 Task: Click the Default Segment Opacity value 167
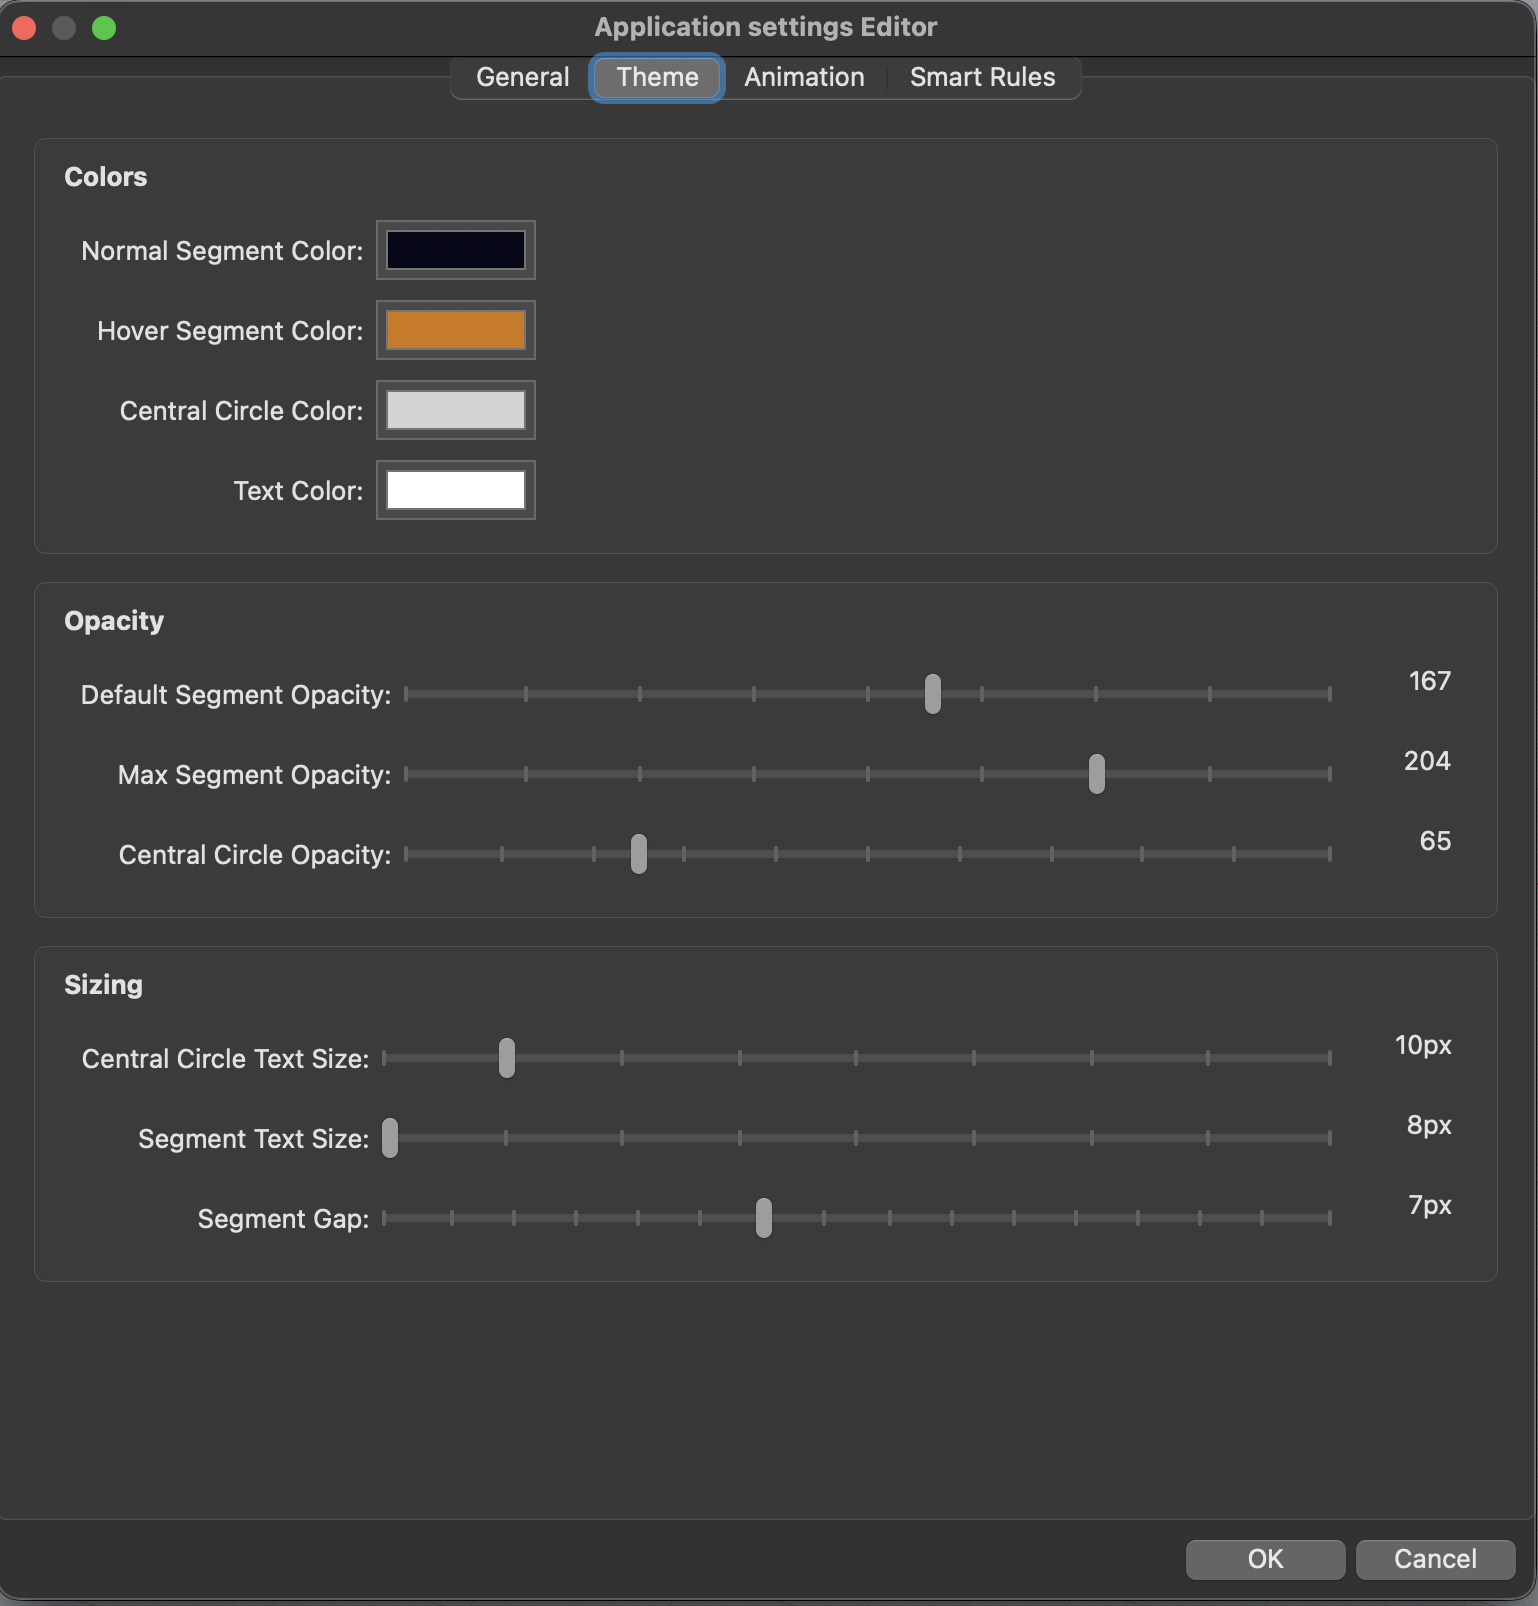pyautogui.click(x=1429, y=681)
